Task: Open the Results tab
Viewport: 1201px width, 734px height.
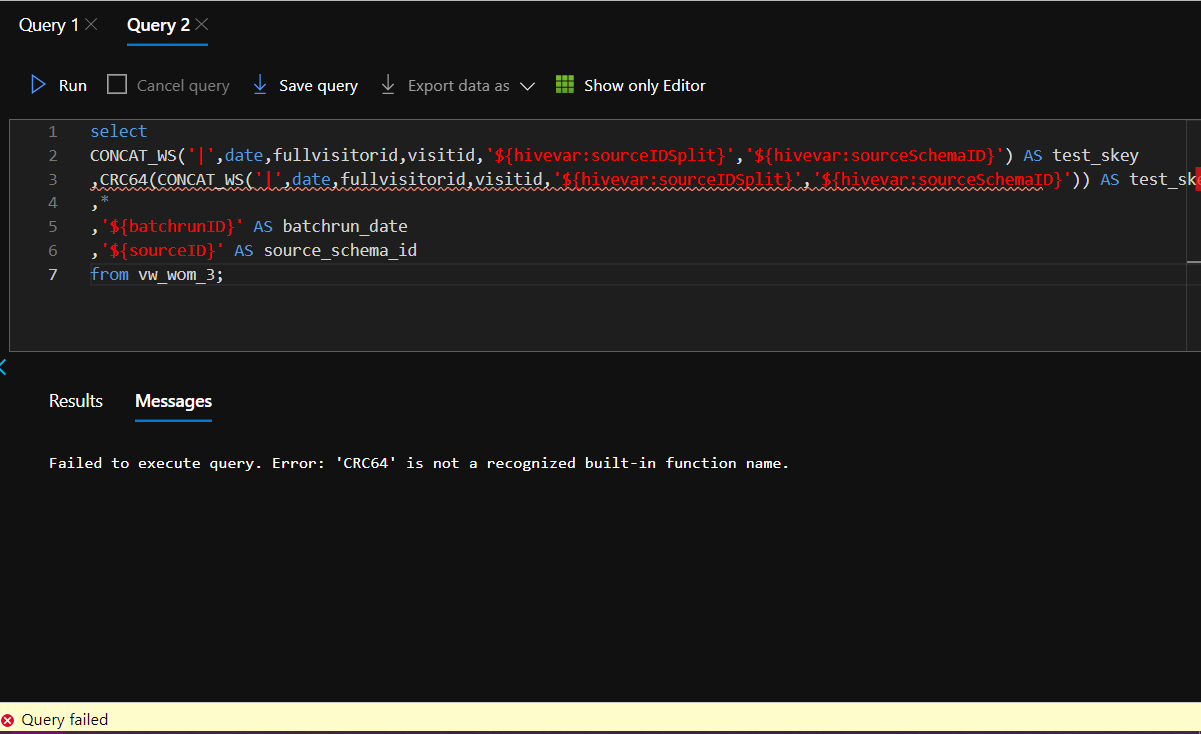Action: pos(76,401)
